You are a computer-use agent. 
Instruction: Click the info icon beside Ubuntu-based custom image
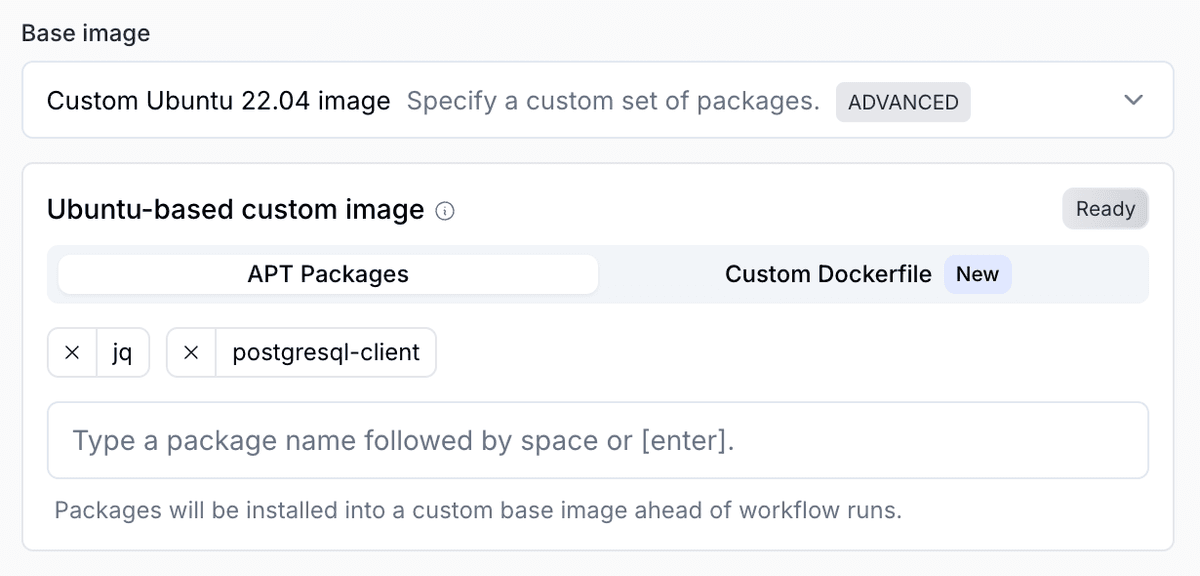tap(445, 210)
